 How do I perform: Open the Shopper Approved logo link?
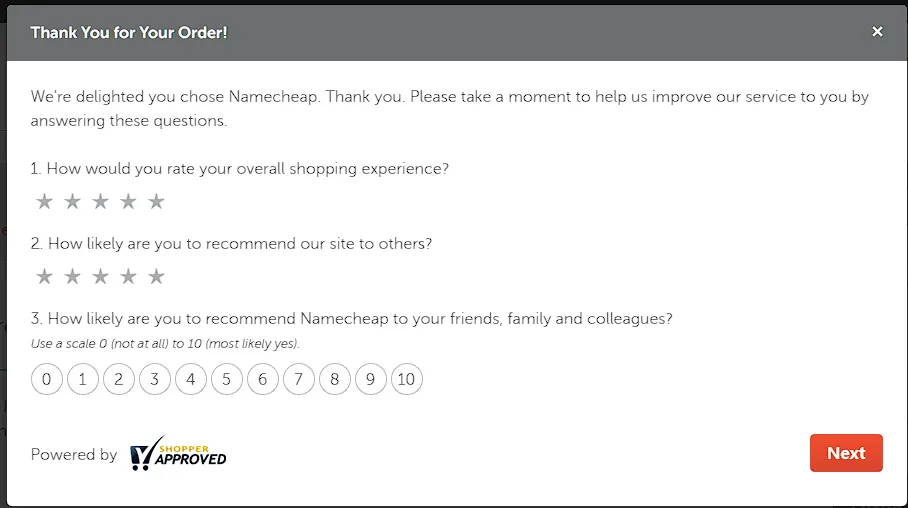click(178, 453)
